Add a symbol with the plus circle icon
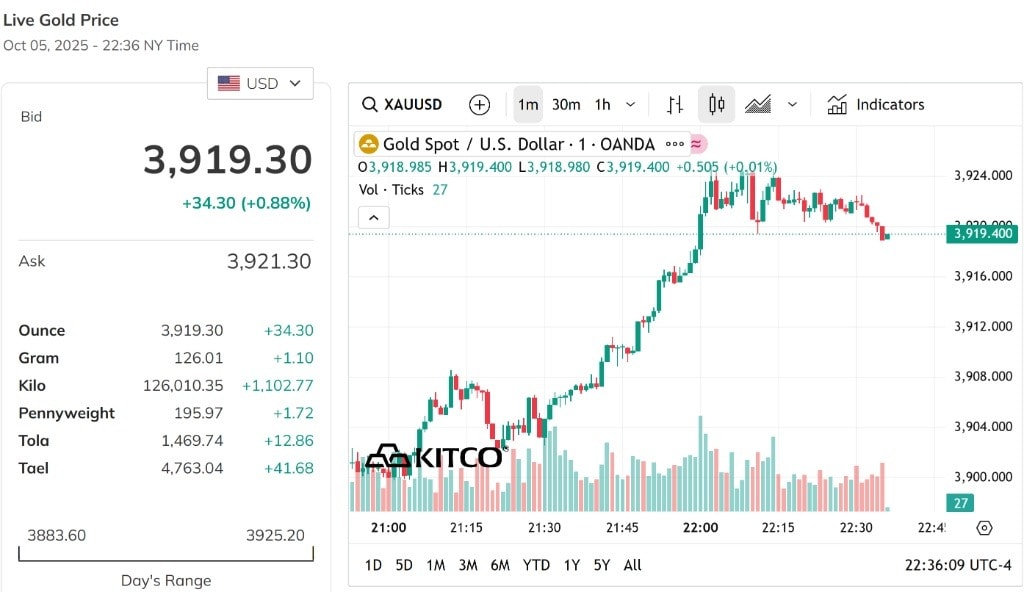The image size is (1024, 592). (479, 105)
